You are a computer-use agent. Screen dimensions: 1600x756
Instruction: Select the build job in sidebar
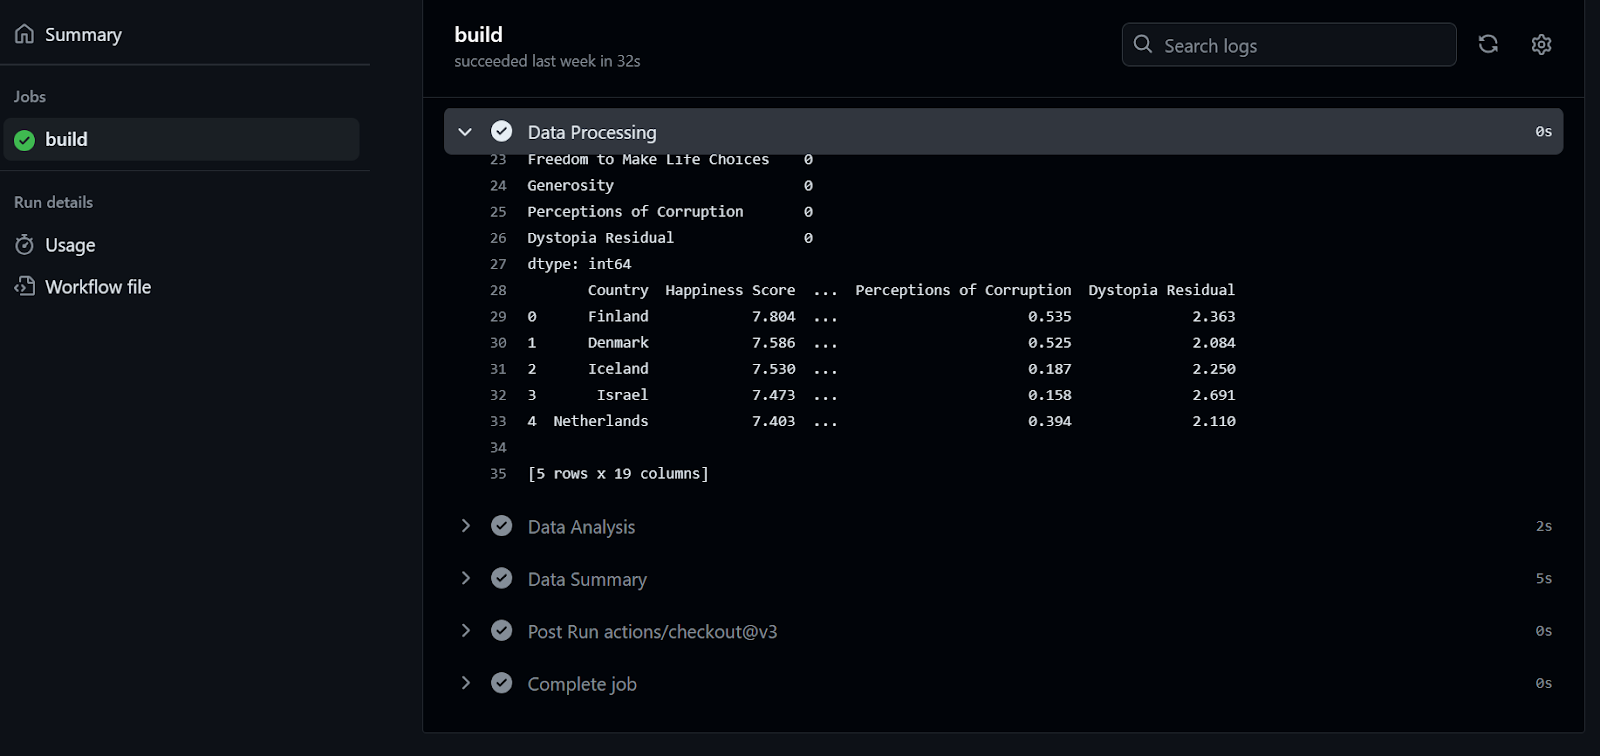tap(181, 139)
